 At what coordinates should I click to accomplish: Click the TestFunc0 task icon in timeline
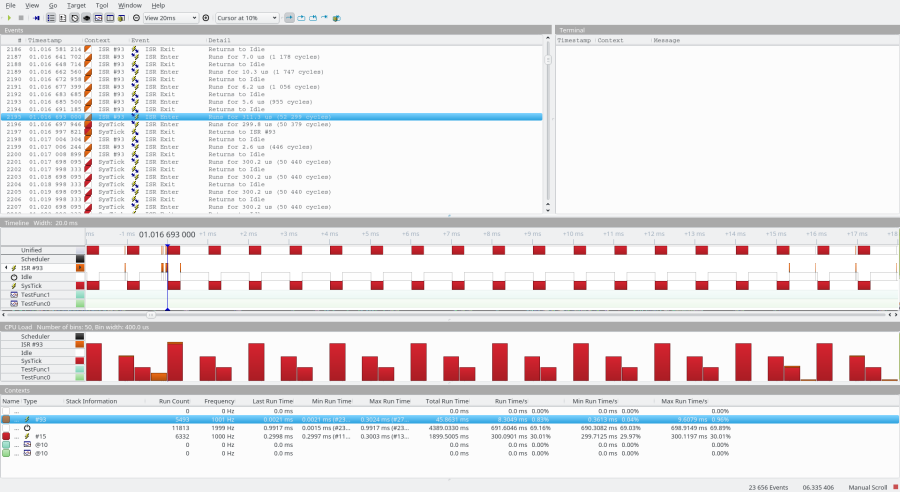(x=14, y=304)
